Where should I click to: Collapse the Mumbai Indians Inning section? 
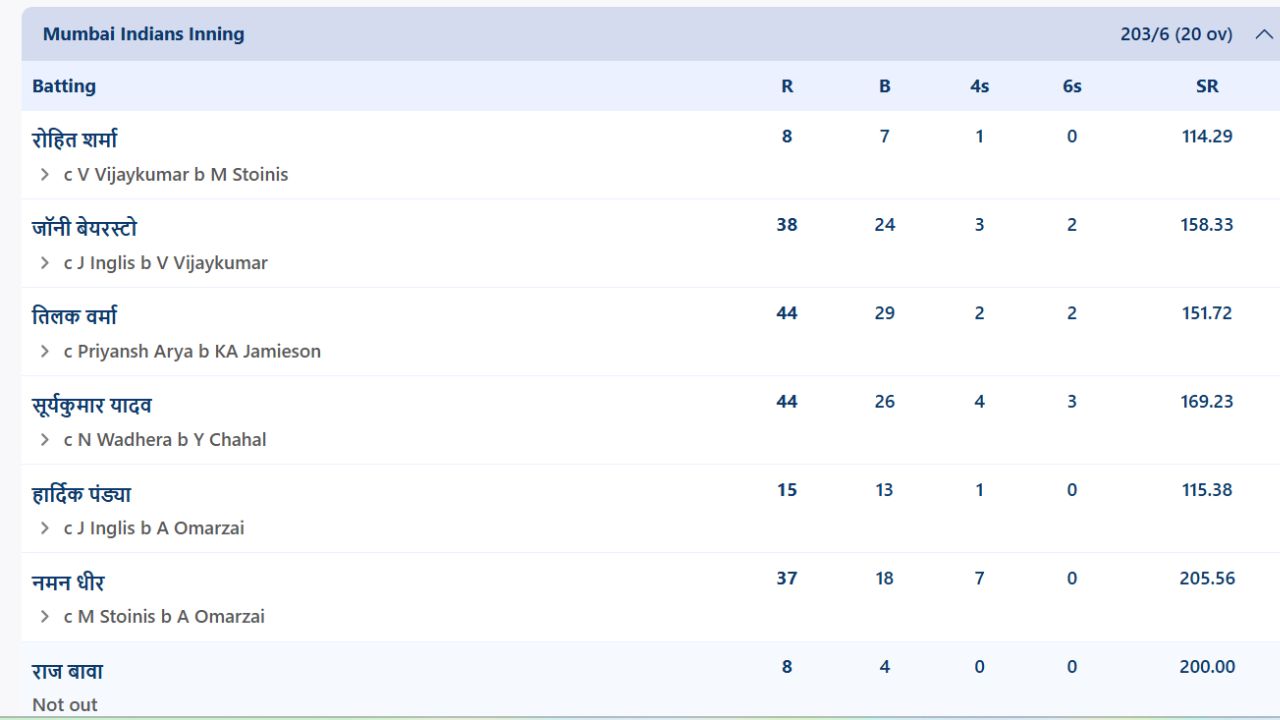1263,34
